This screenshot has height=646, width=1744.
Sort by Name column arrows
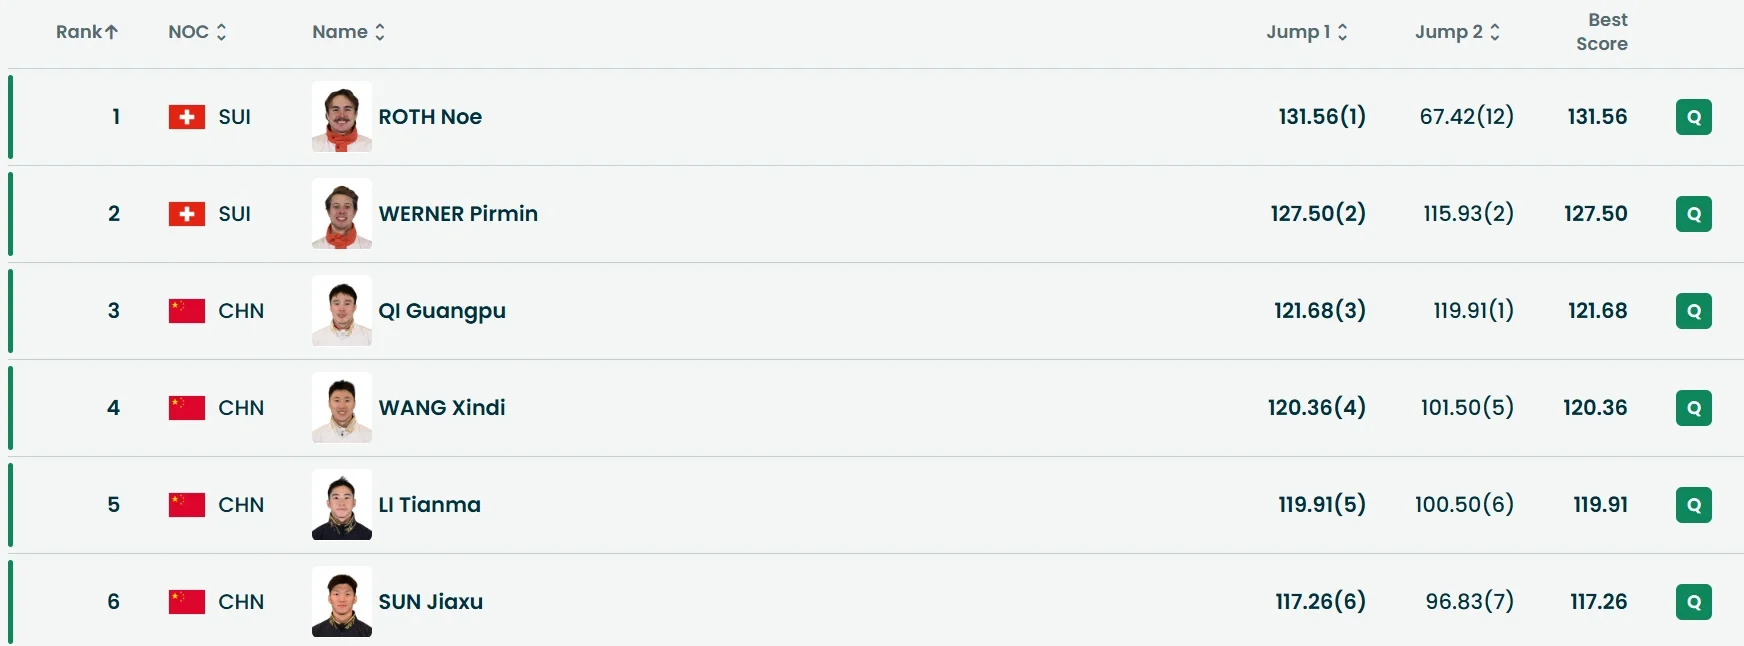click(379, 32)
